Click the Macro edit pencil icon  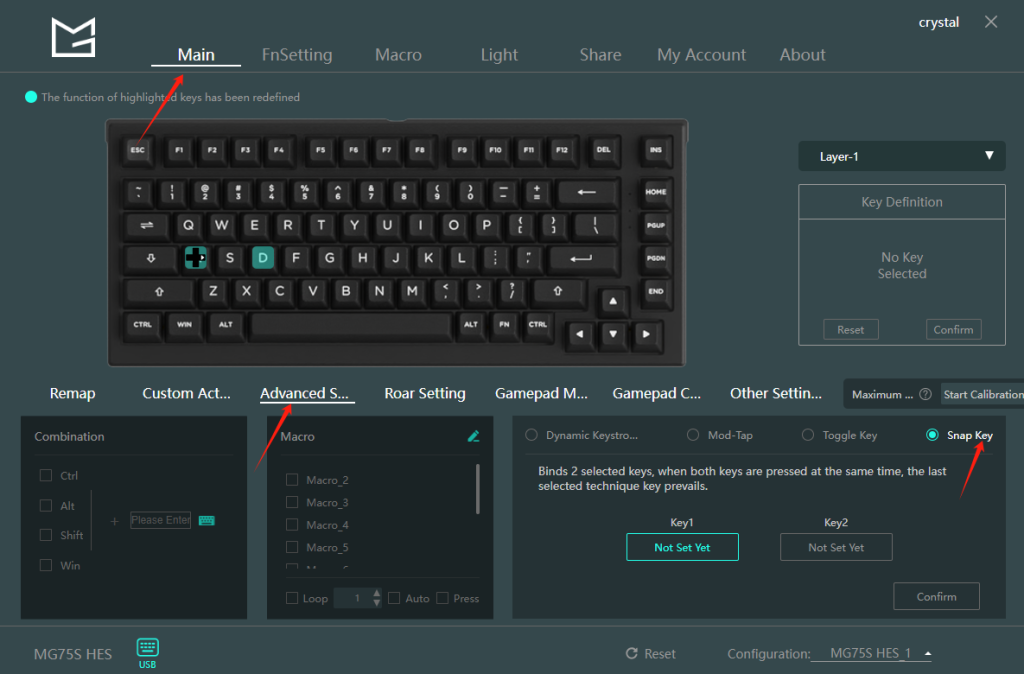point(473,436)
